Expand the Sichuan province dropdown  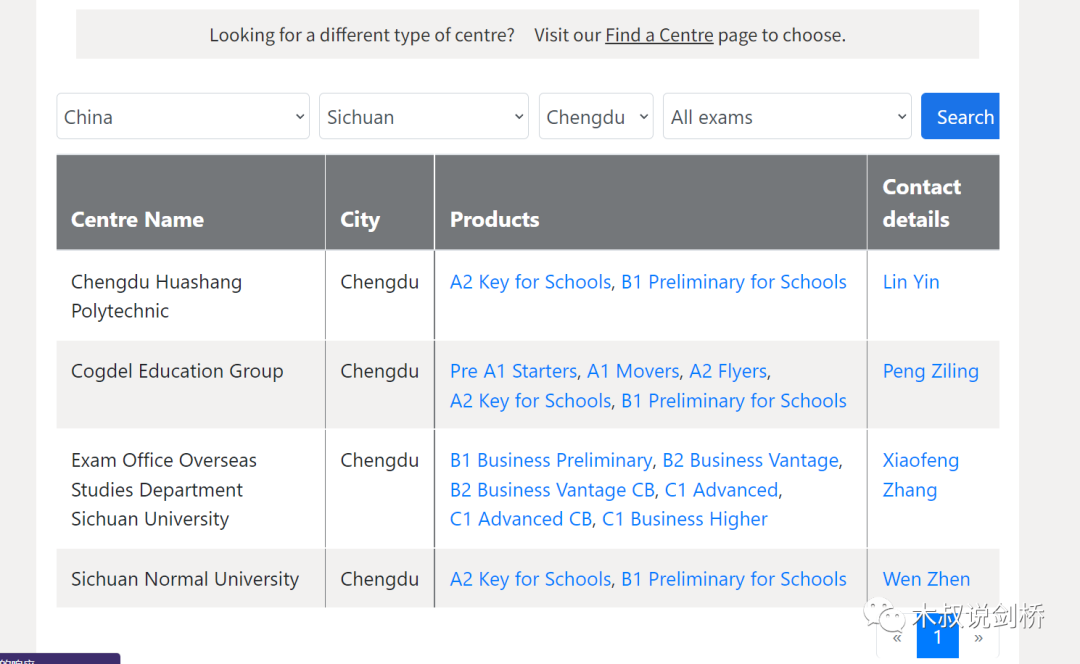tap(423, 117)
